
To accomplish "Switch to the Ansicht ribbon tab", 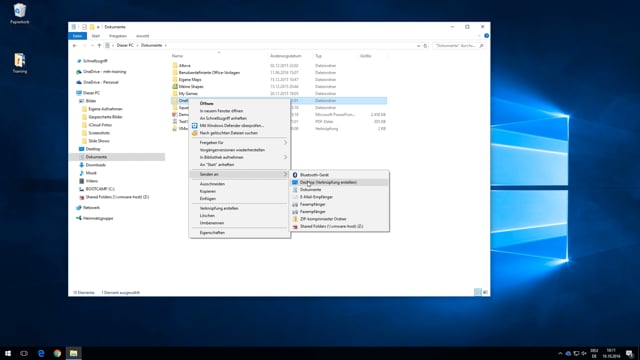I will [142, 36].
